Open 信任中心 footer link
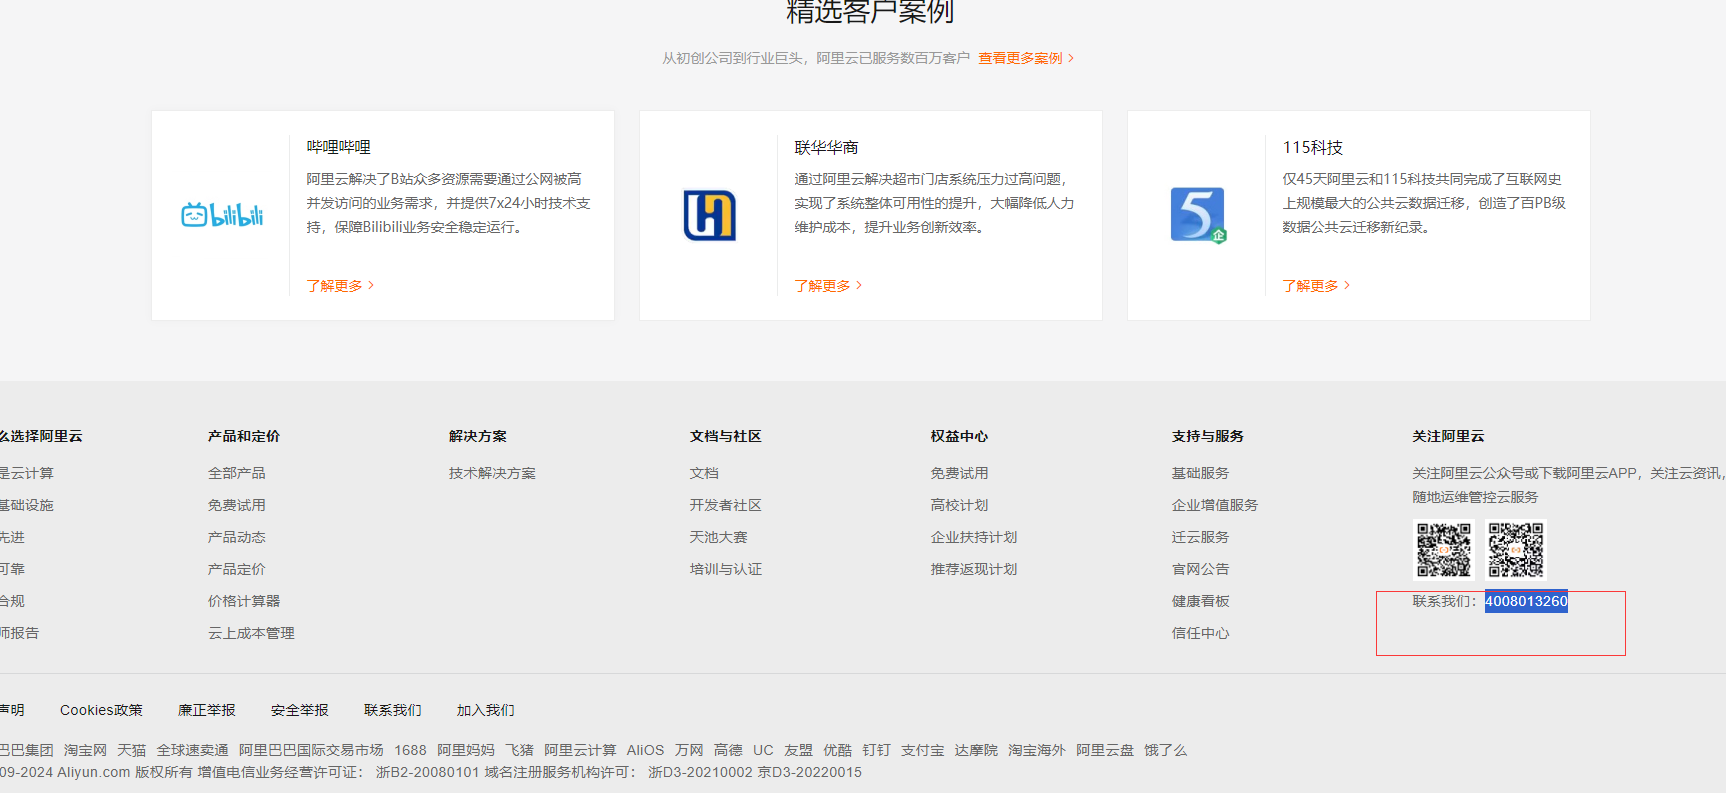The image size is (1726, 793). (1201, 633)
